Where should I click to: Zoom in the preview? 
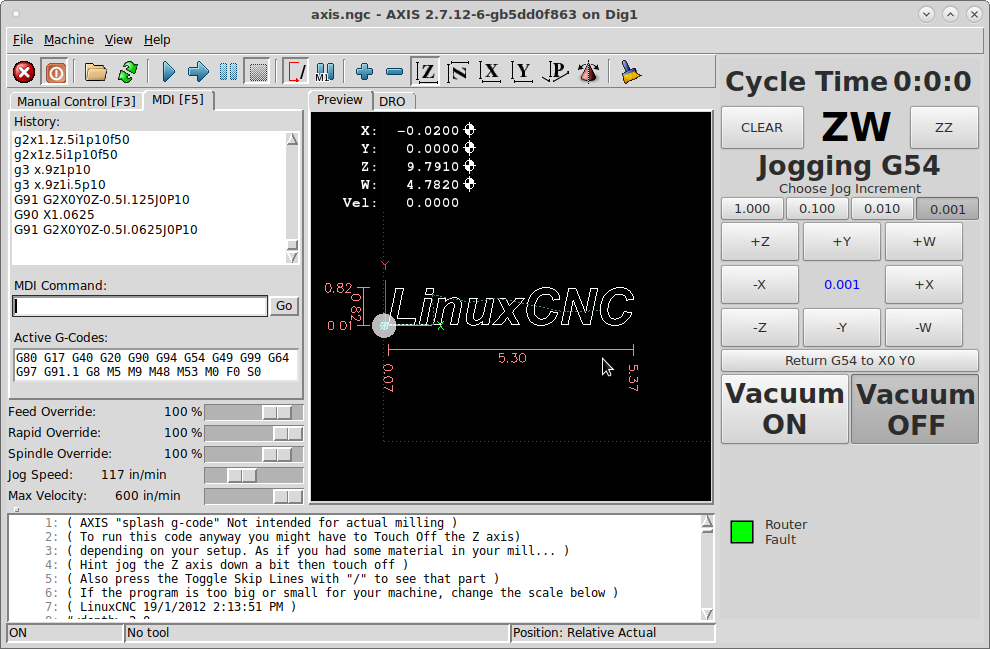tap(364, 72)
